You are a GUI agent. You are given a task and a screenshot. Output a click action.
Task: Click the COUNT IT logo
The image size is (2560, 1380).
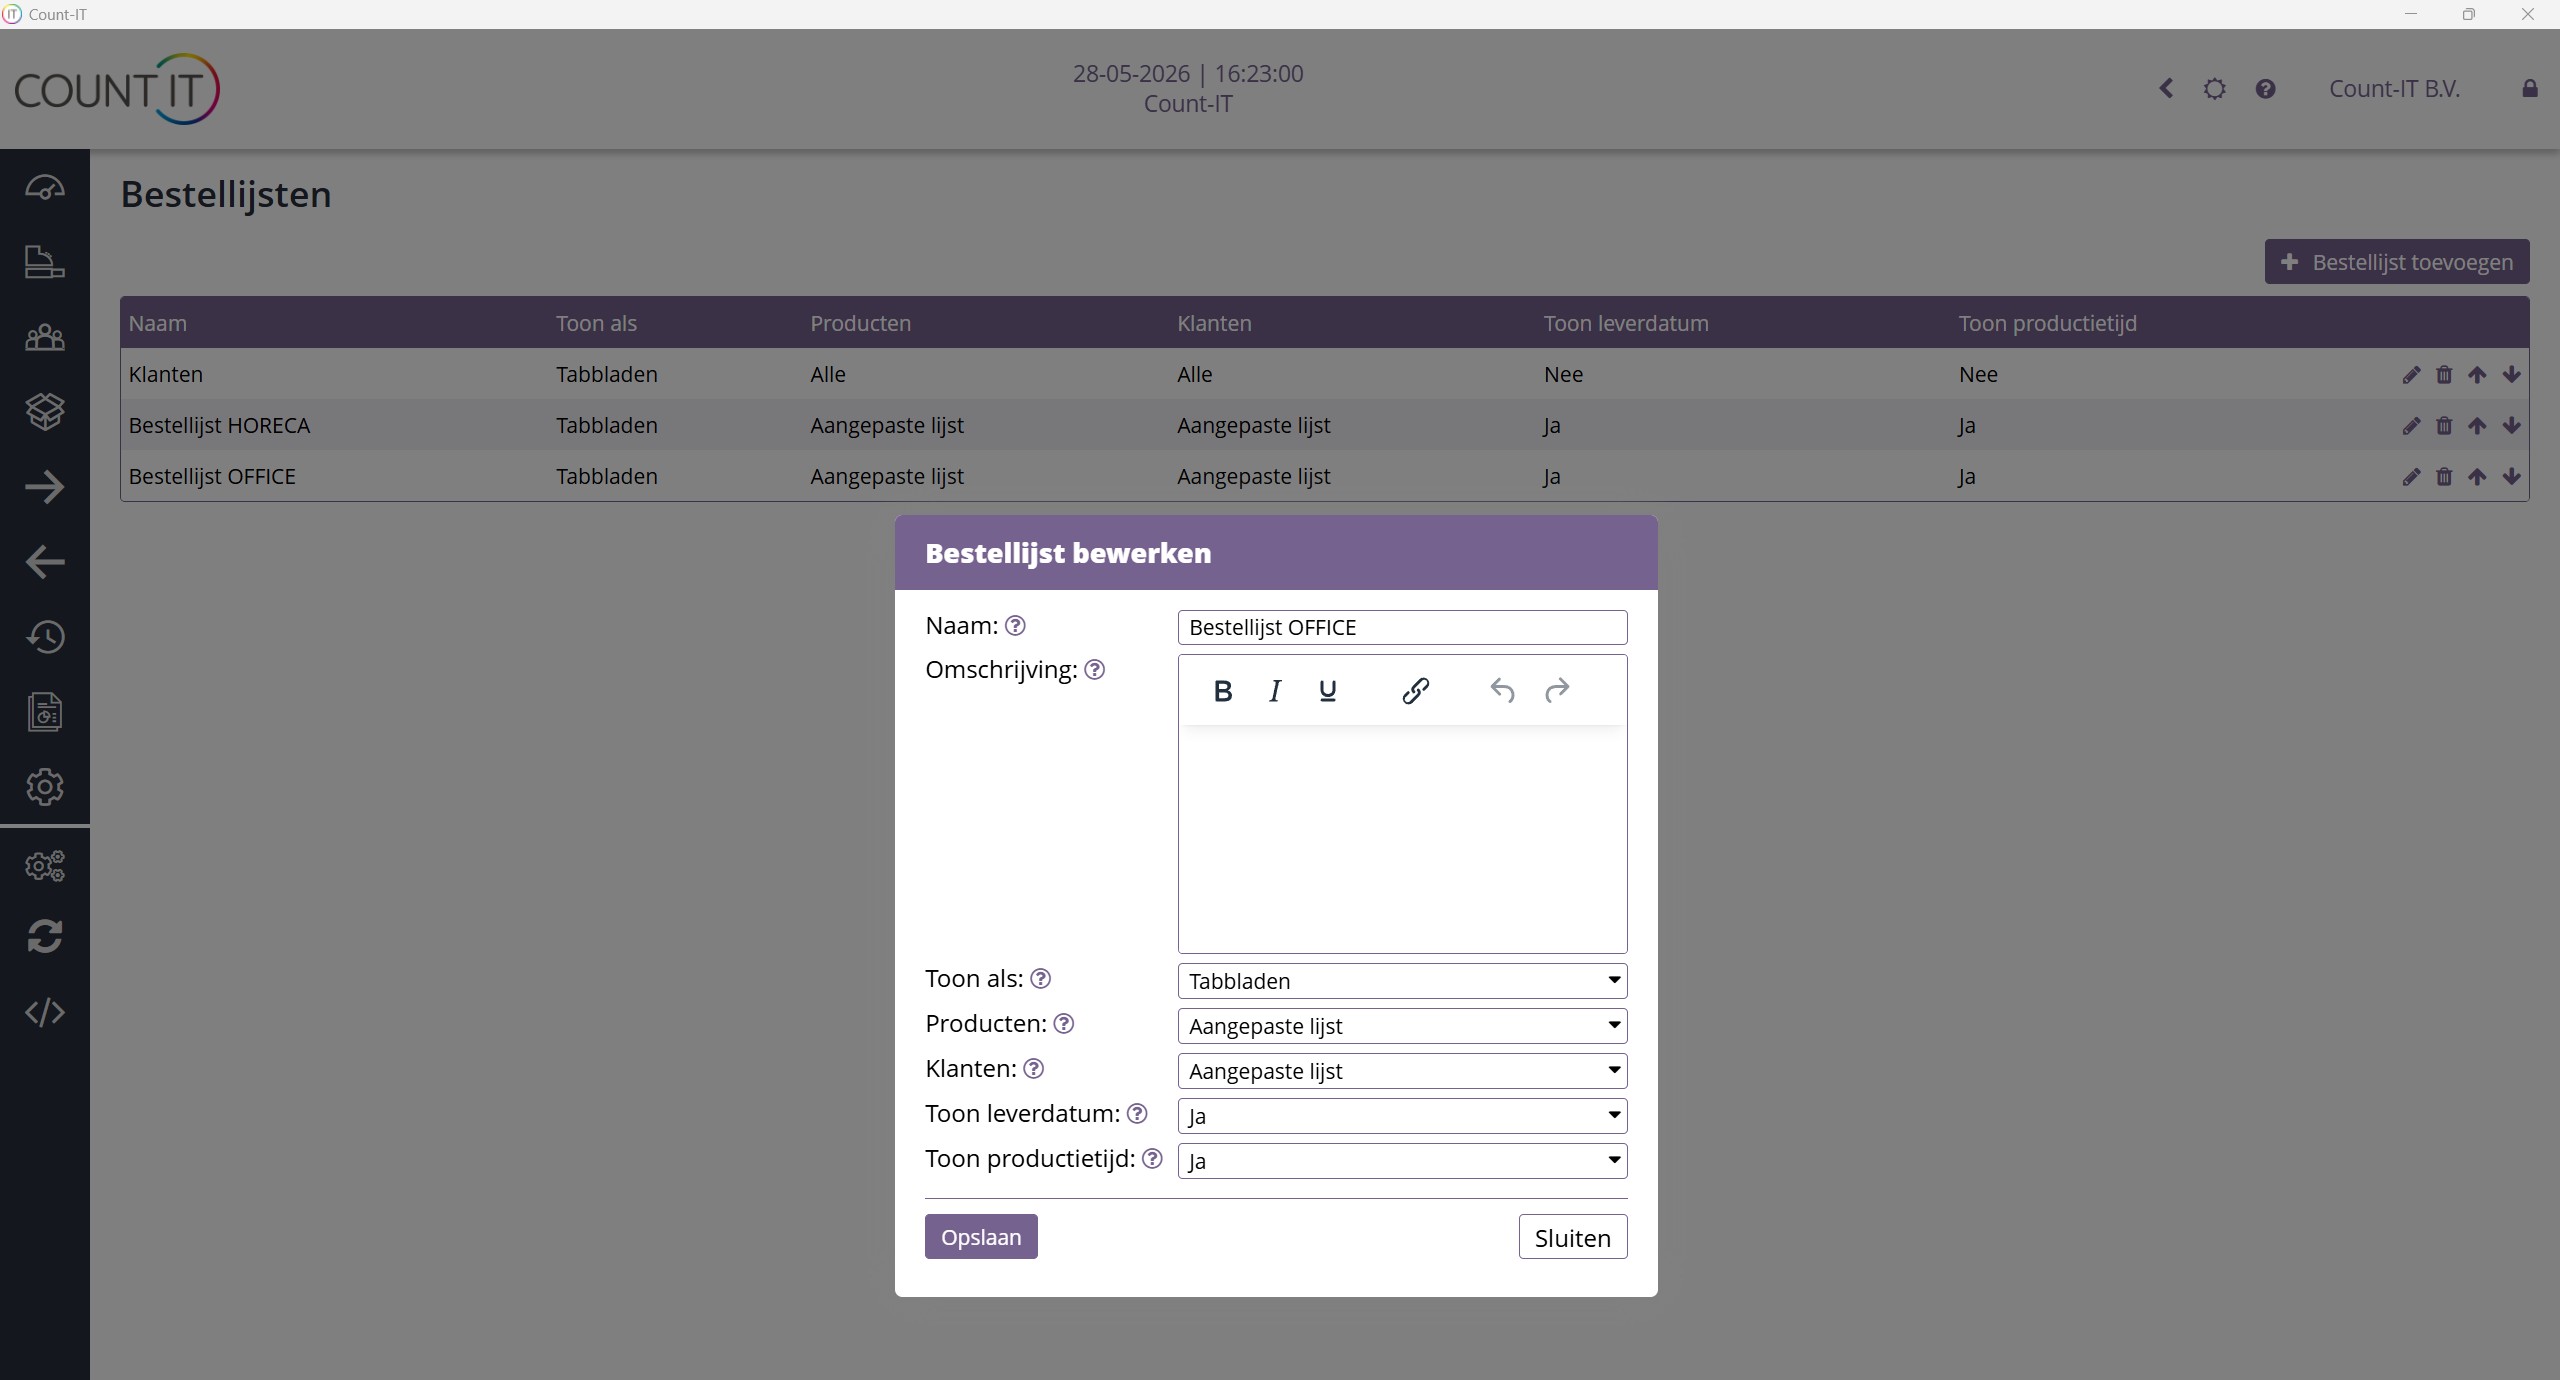pyautogui.click(x=117, y=89)
